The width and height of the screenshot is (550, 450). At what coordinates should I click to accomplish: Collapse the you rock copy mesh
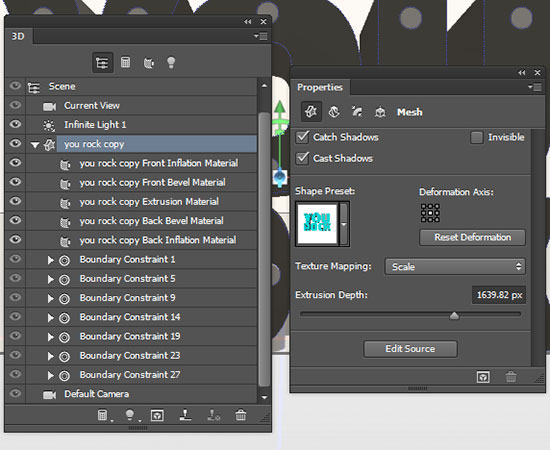34,144
